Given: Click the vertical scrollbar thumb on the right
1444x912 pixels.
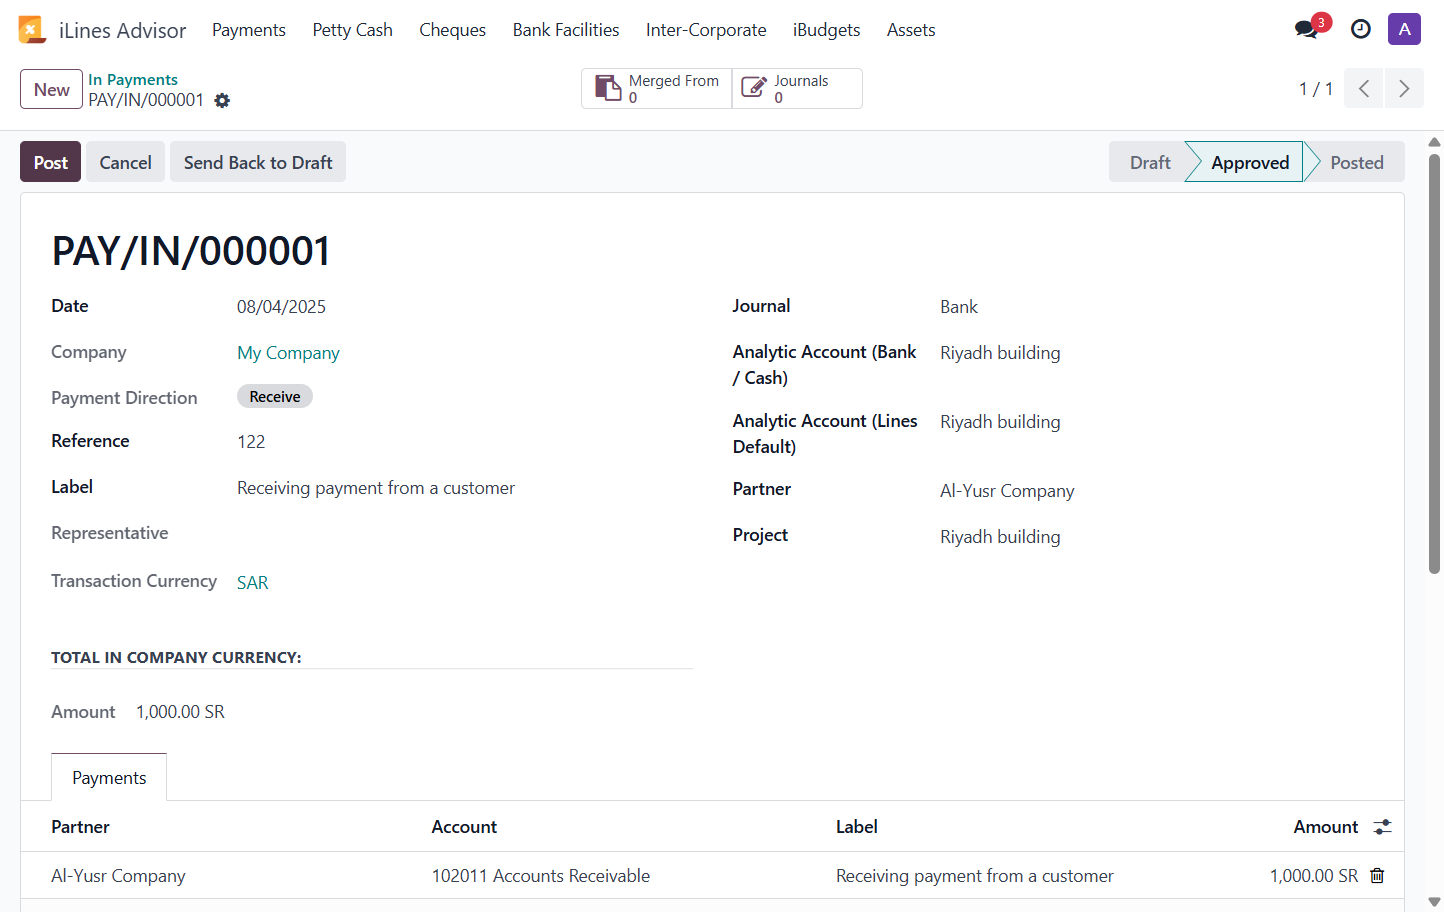Looking at the screenshot, I should (1434, 362).
